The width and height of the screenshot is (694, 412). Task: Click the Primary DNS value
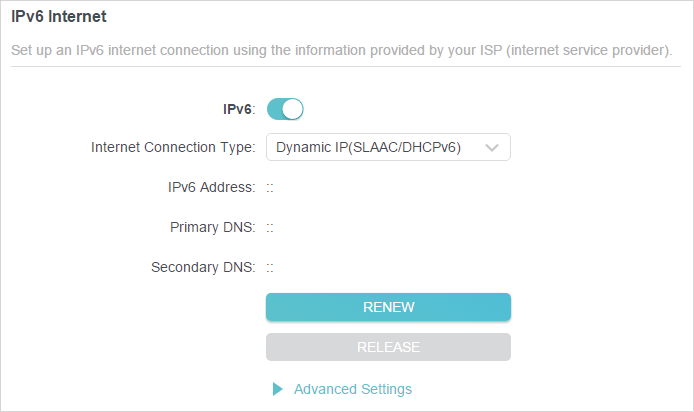[270, 228]
